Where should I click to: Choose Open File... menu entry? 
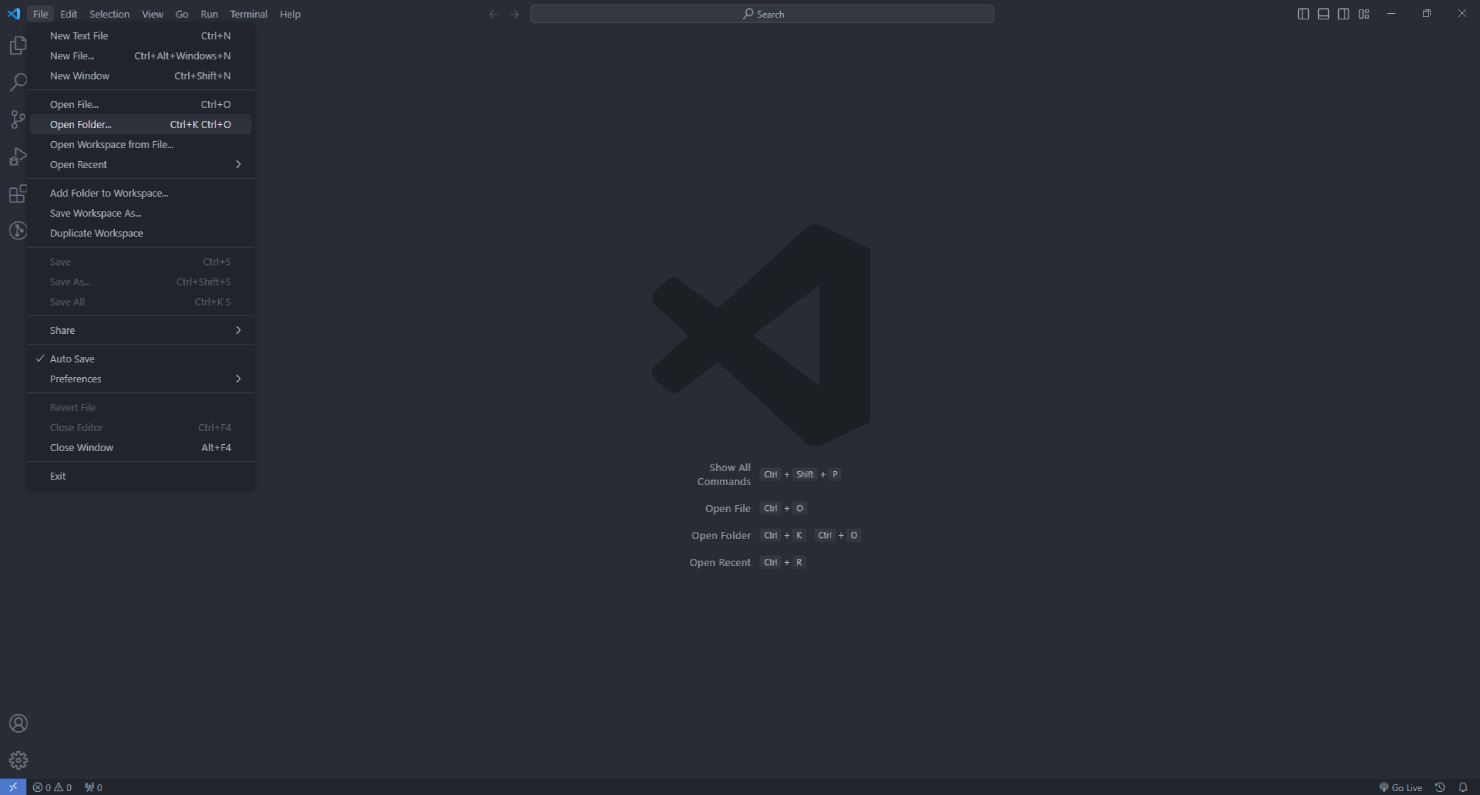(x=140, y=104)
